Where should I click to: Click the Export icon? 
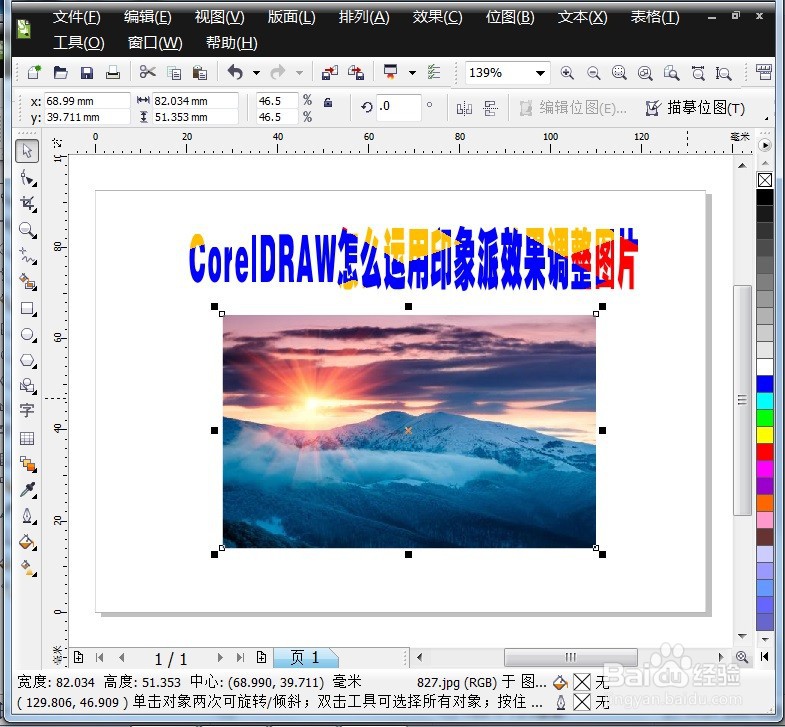click(356, 73)
